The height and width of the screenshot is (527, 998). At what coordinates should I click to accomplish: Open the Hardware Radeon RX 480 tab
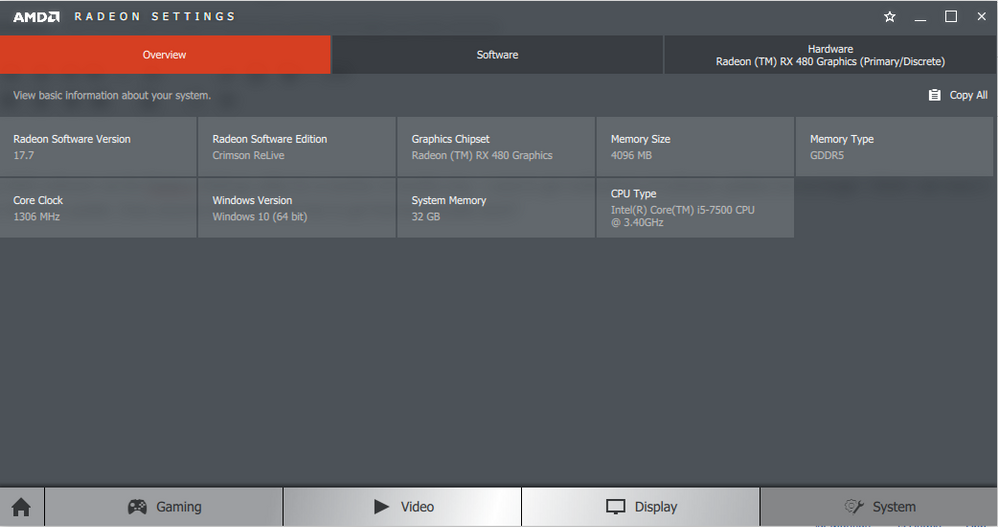click(830, 55)
